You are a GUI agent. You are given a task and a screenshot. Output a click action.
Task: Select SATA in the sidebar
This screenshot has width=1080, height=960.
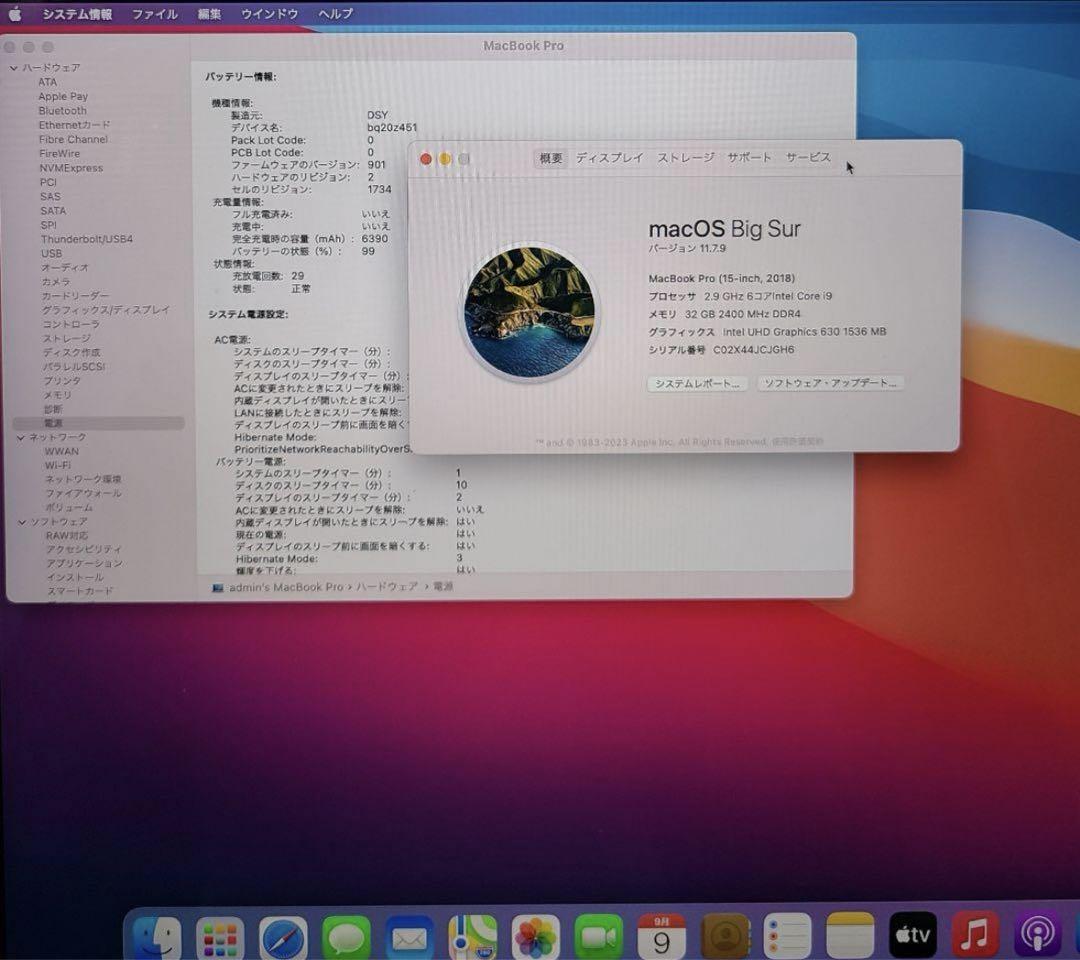(x=53, y=211)
